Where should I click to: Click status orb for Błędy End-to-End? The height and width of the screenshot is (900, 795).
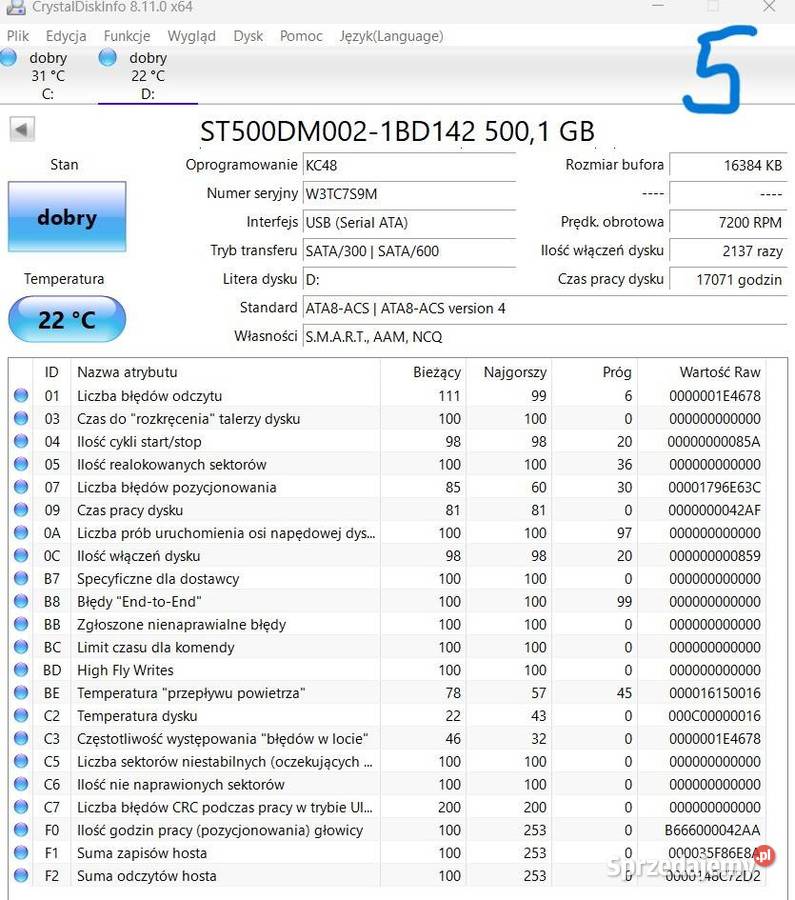coord(21,601)
